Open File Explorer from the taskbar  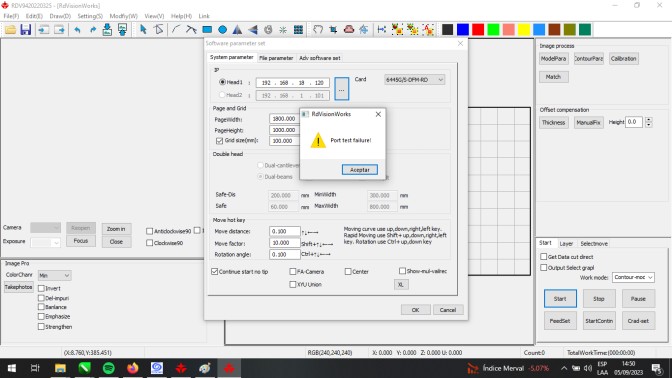coord(60,368)
